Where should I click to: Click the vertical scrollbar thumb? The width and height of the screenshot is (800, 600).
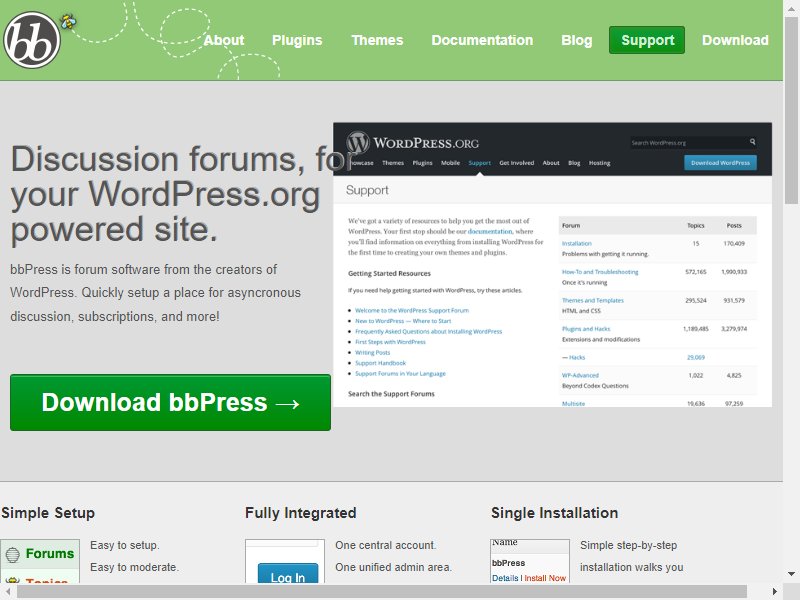click(x=791, y=110)
